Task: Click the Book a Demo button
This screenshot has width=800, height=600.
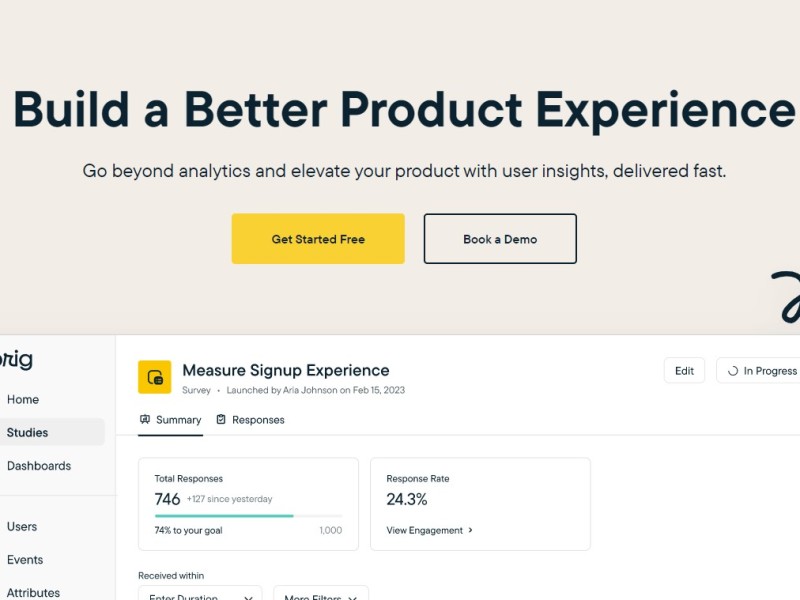Action: 500,239
